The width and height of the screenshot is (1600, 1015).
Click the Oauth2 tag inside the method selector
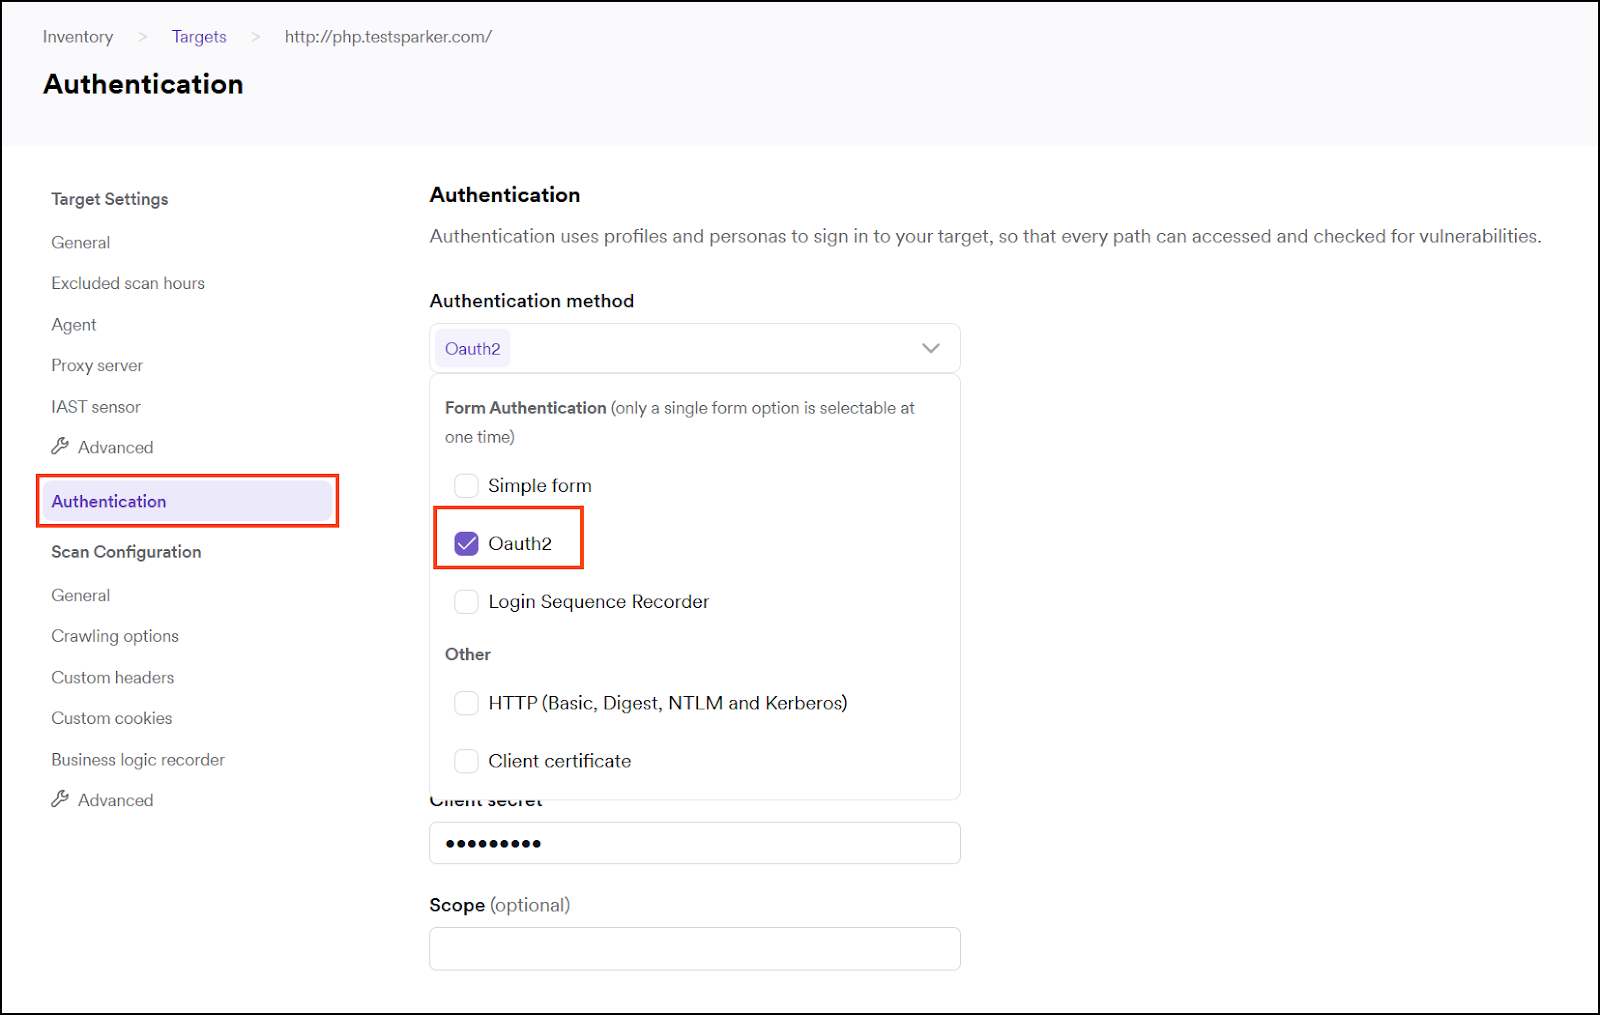[x=471, y=348]
